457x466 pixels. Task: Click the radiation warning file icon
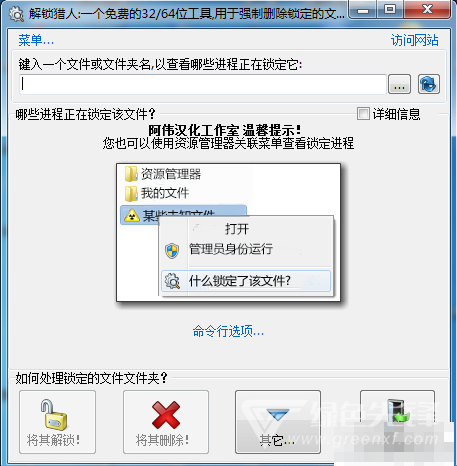point(132,215)
